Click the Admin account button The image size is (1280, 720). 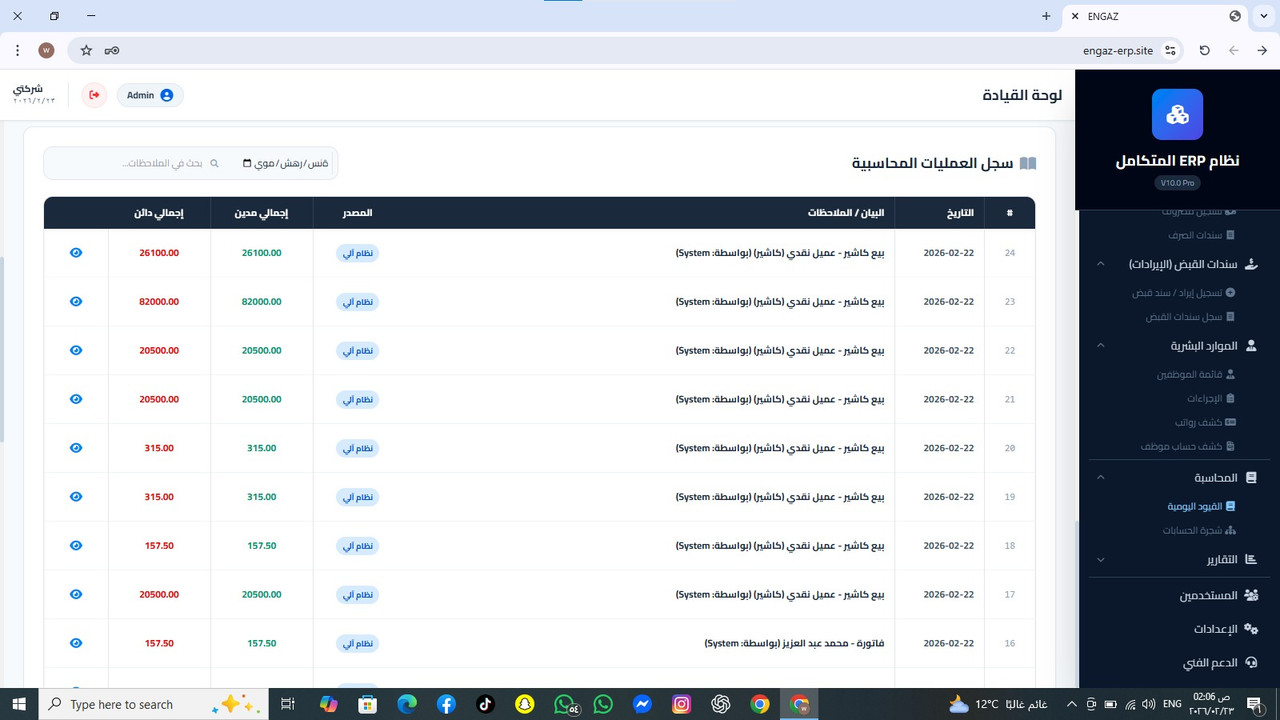click(x=148, y=95)
